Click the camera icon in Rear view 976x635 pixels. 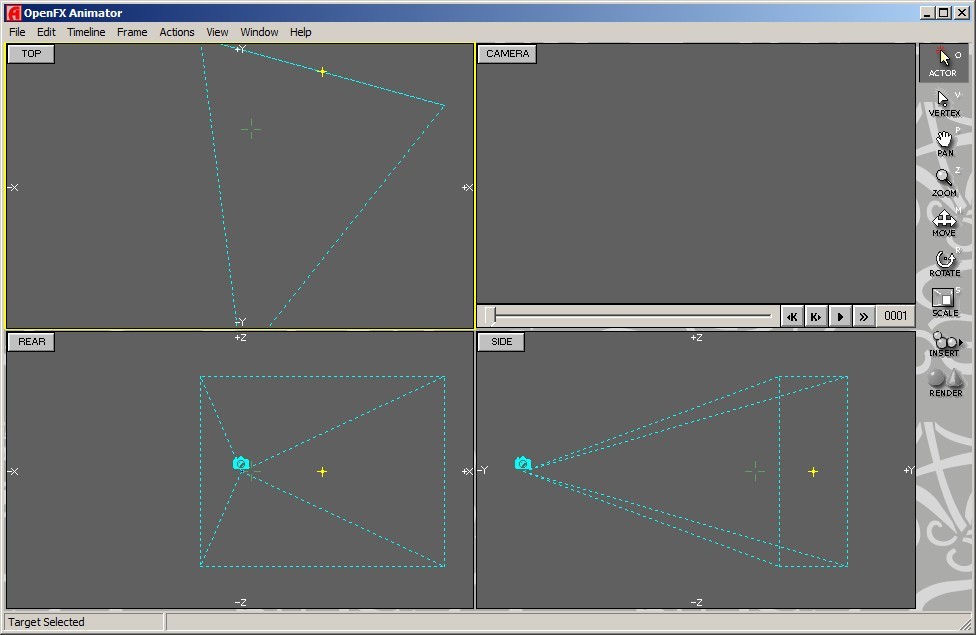coord(241,463)
